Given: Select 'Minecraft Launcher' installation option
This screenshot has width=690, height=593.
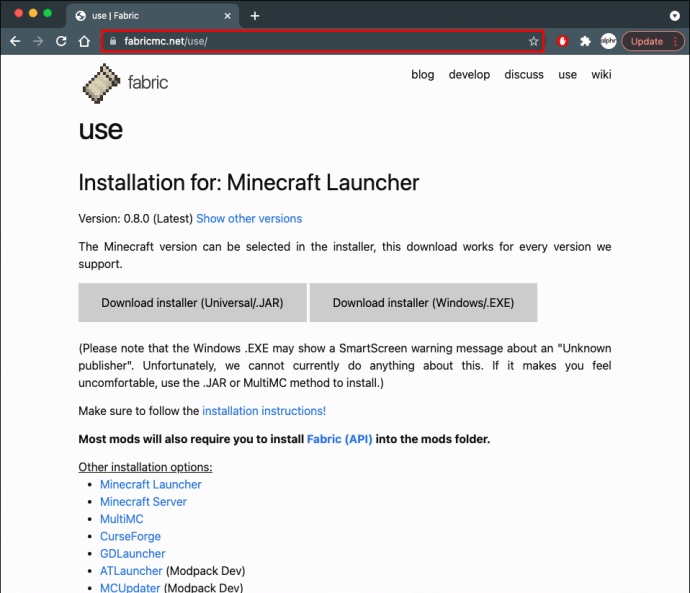Looking at the screenshot, I should 150,484.
